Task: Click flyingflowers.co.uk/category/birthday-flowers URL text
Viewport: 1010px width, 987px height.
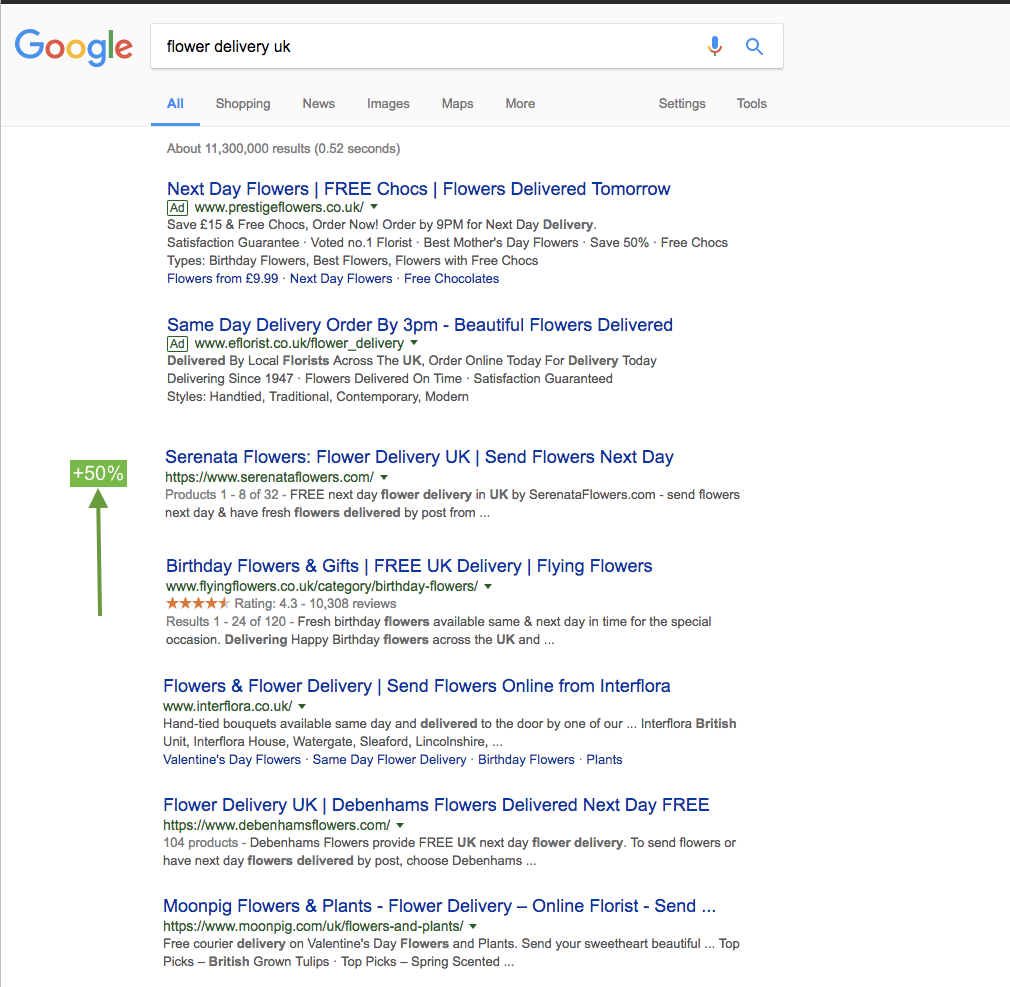Action: [x=322, y=586]
